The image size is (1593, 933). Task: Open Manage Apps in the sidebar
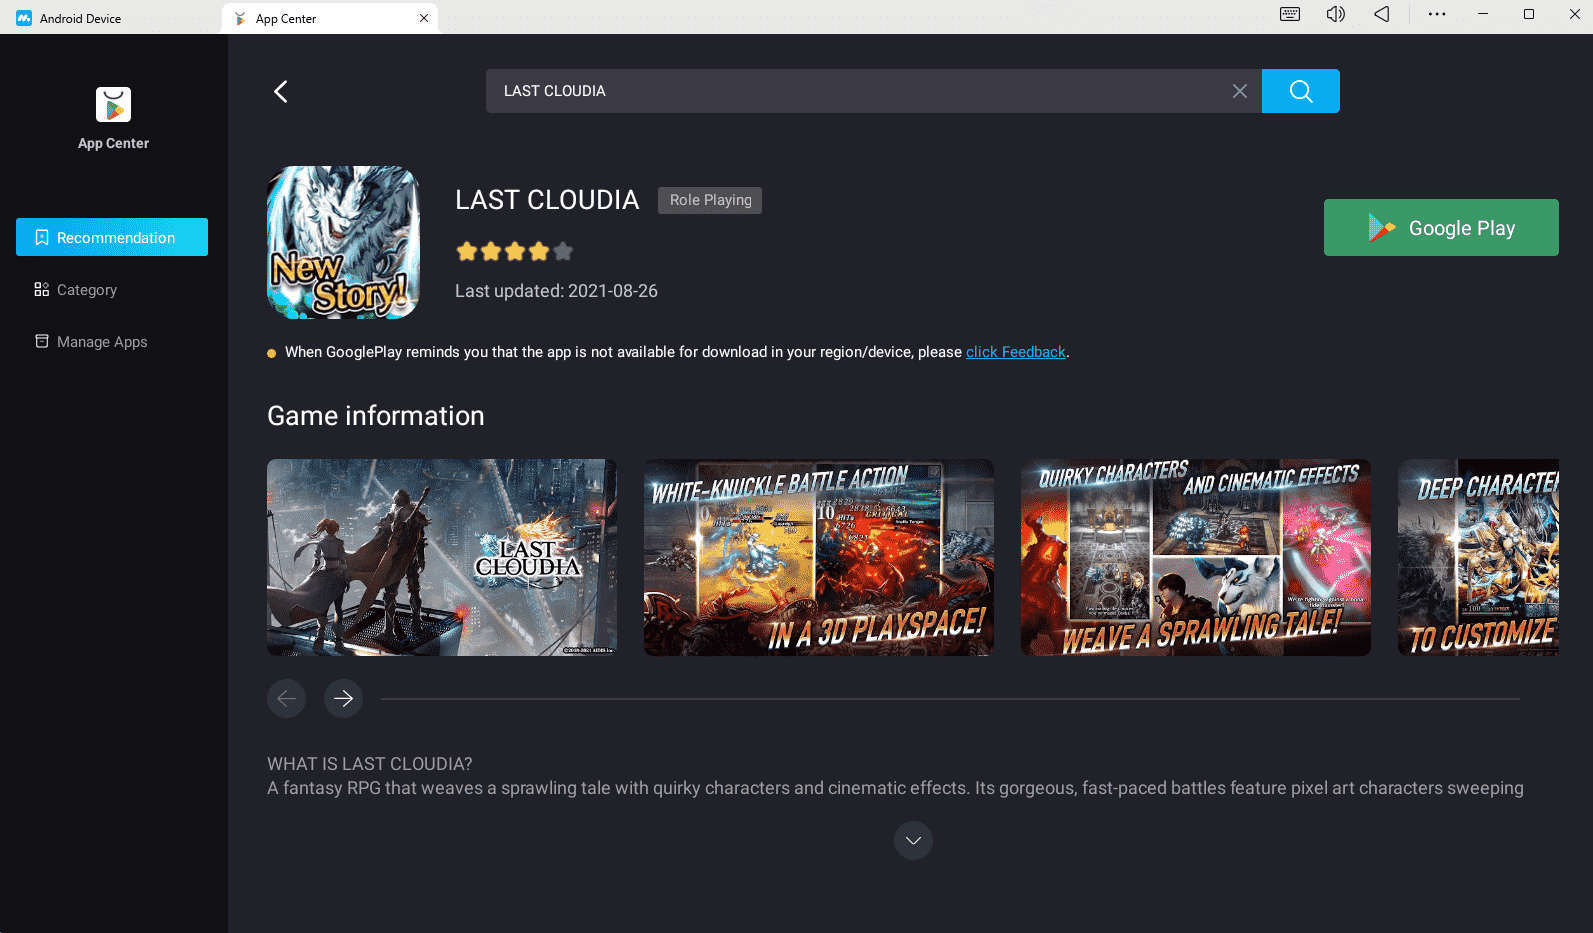click(x=91, y=342)
